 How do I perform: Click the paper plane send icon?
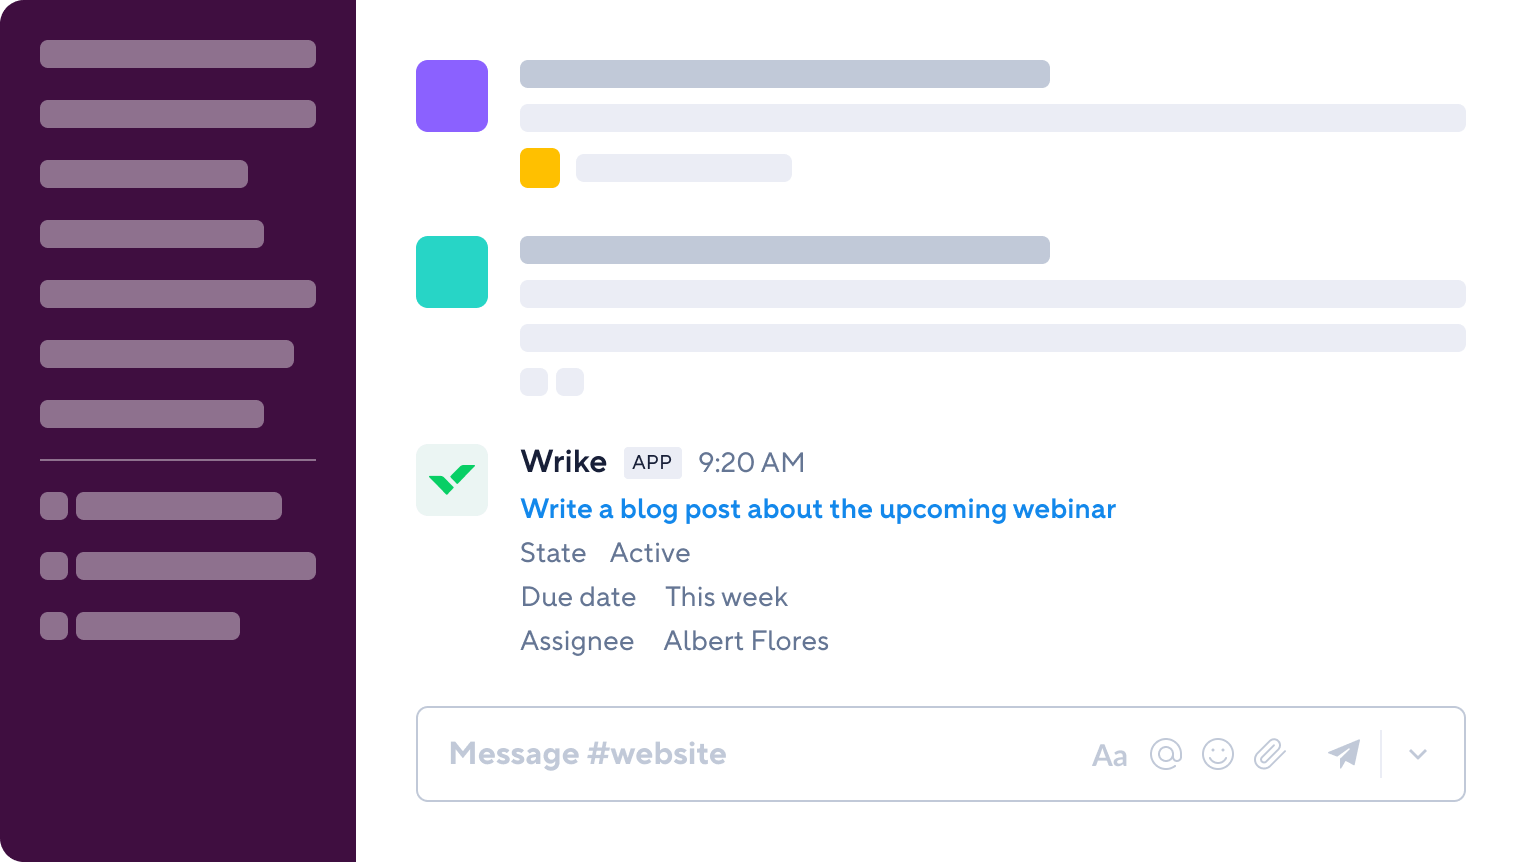point(1344,754)
